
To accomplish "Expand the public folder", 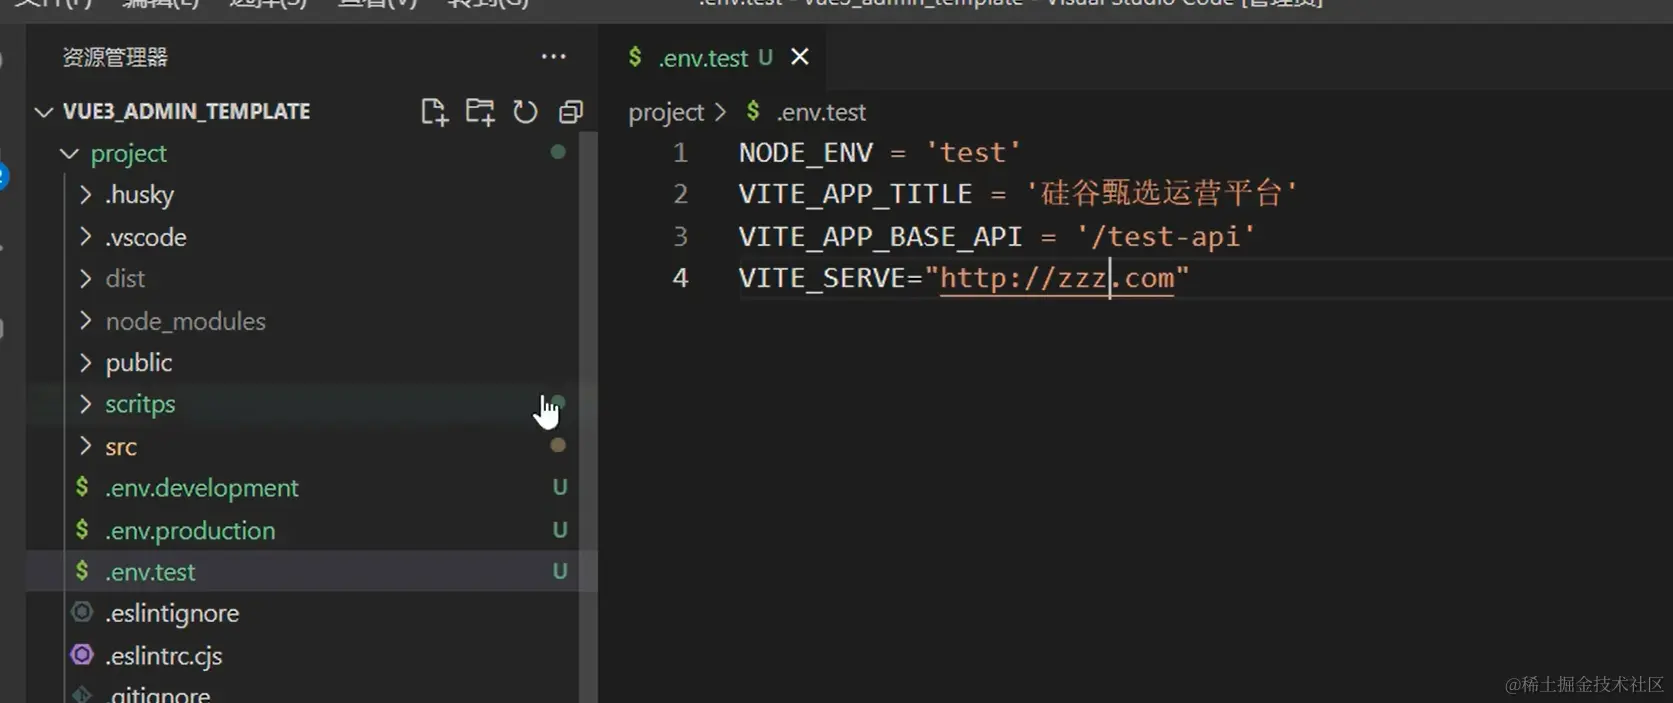I will [86, 362].
